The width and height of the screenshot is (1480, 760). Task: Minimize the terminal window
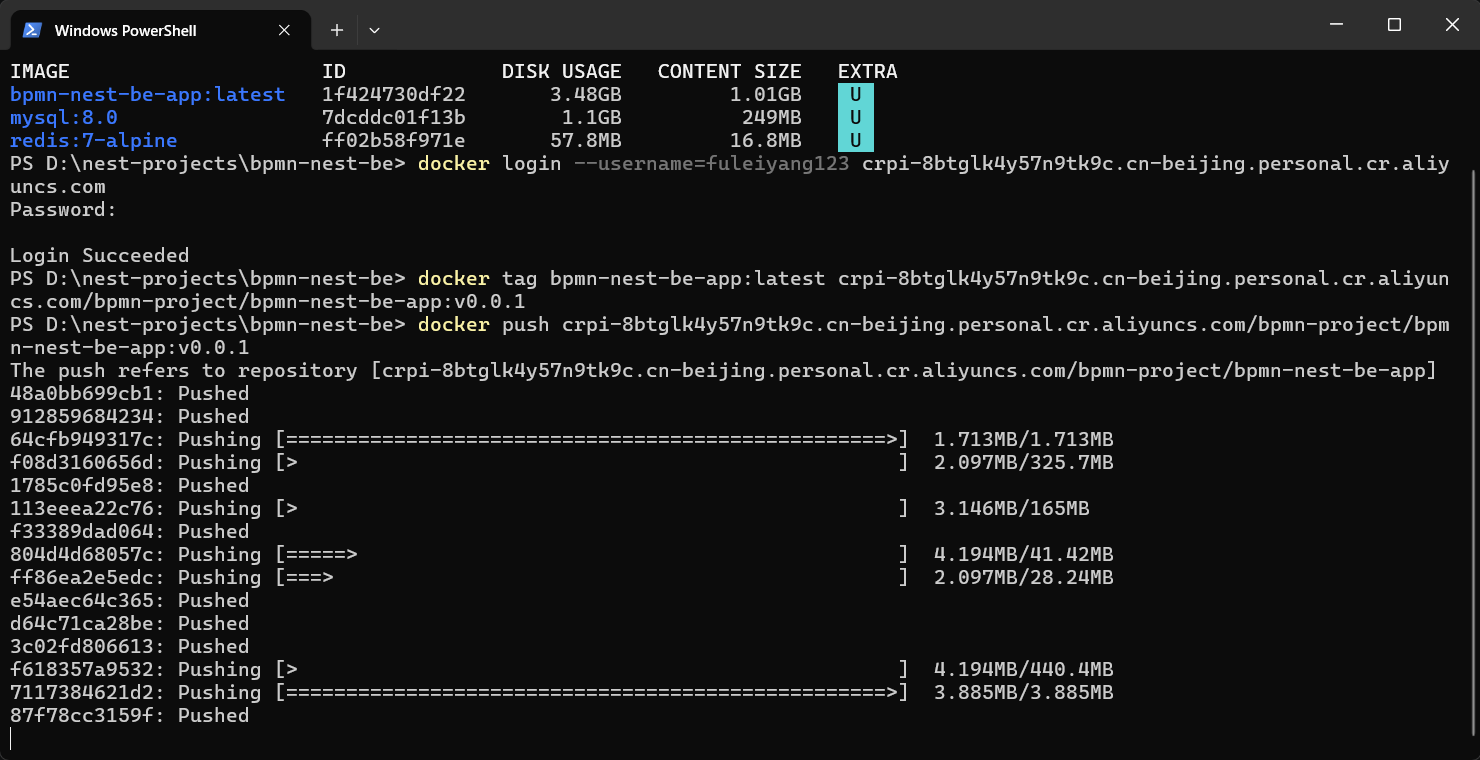[x=1339, y=24]
